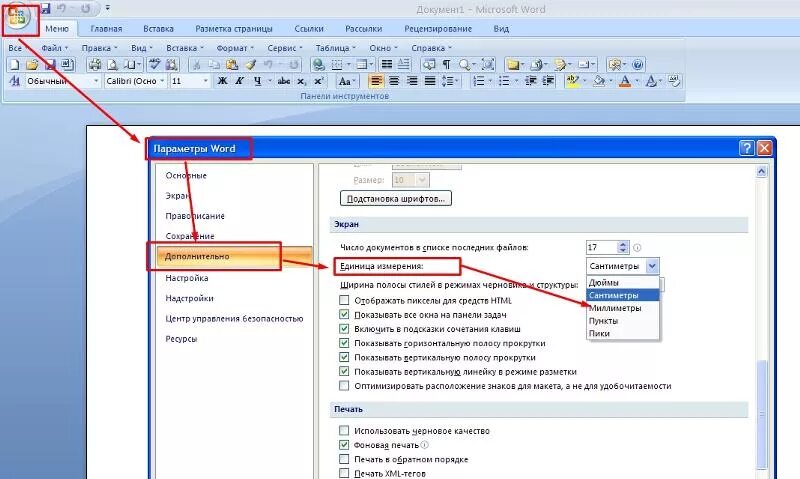Open the Рецензирование ribbon tab
The height and width of the screenshot is (479, 800).
tap(438, 29)
